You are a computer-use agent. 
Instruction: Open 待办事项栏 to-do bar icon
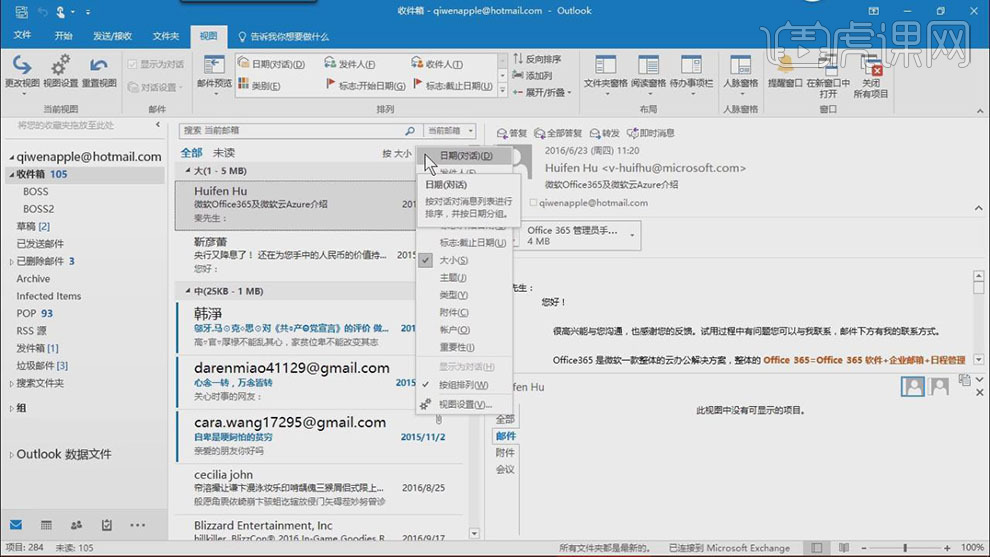691,66
